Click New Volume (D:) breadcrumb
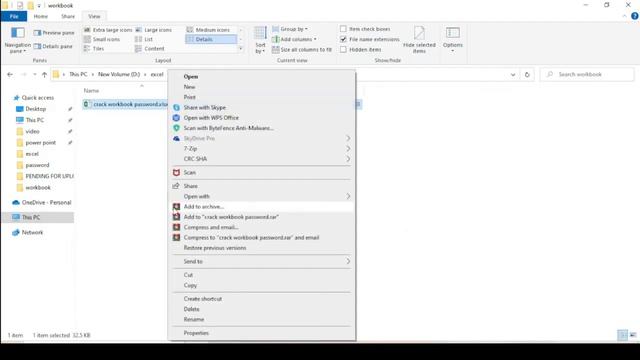This screenshot has height=360, width=640. tap(119, 74)
